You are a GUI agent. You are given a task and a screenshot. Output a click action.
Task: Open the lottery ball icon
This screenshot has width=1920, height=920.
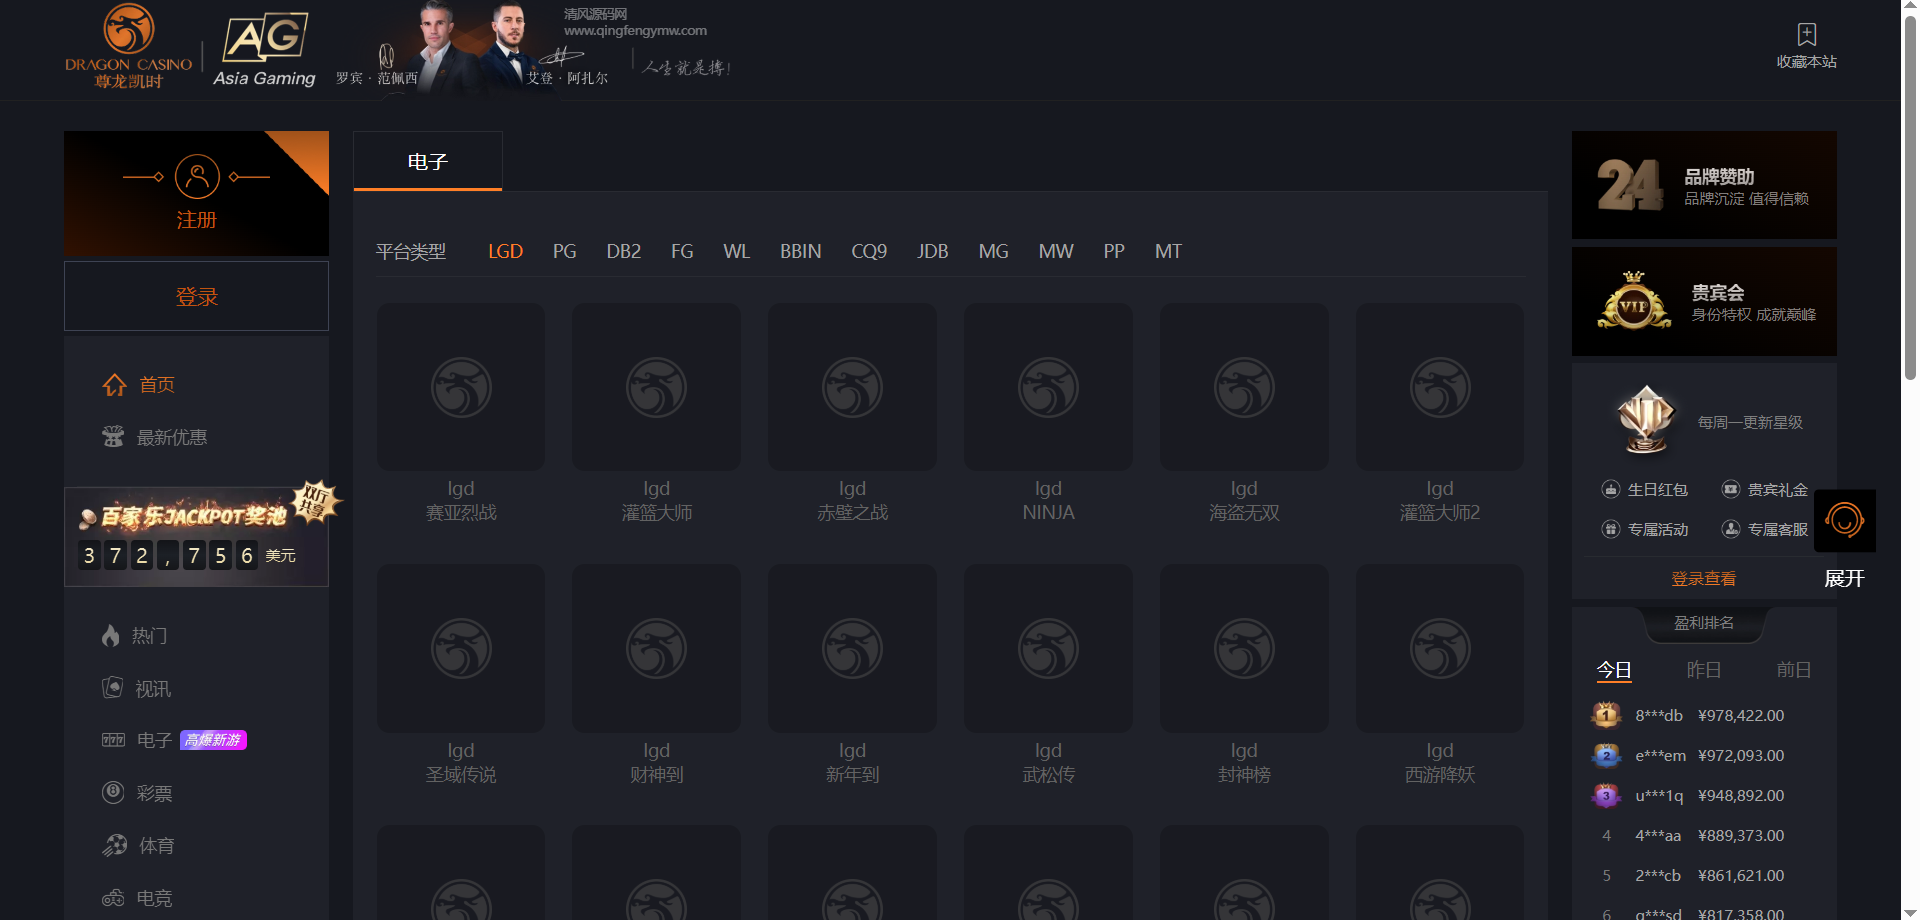pyautogui.click(x=113, y=793)
